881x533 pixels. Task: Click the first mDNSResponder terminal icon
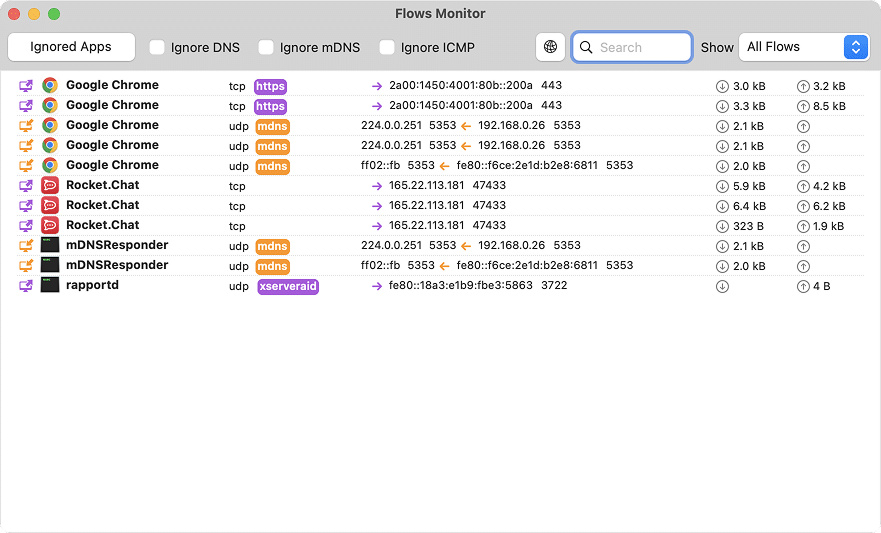pos(50,246)
